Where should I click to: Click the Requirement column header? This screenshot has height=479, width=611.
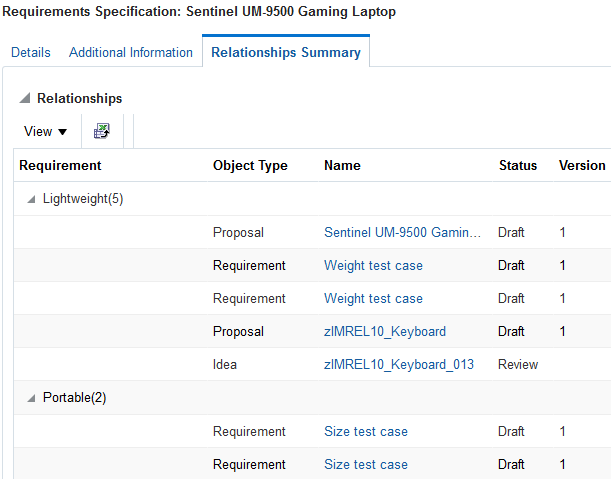60,165
